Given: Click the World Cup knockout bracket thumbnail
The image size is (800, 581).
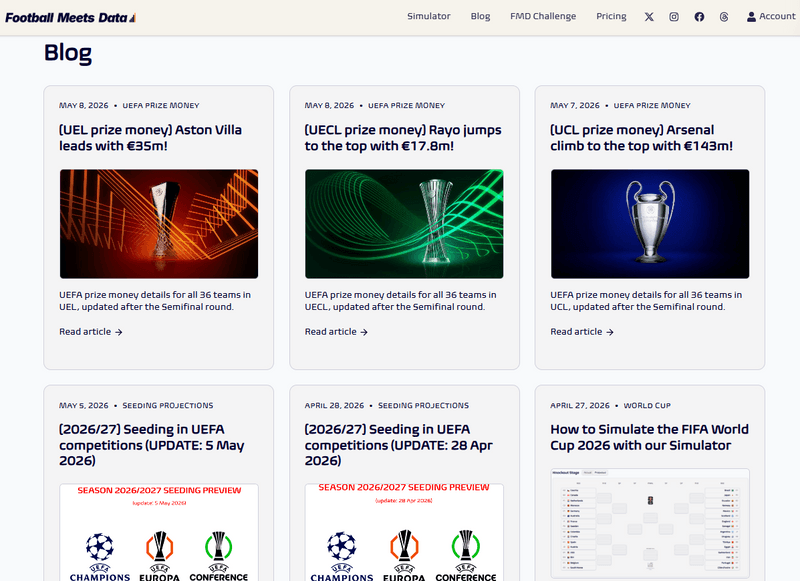Looking at the screenshot, I should point(650,523).
